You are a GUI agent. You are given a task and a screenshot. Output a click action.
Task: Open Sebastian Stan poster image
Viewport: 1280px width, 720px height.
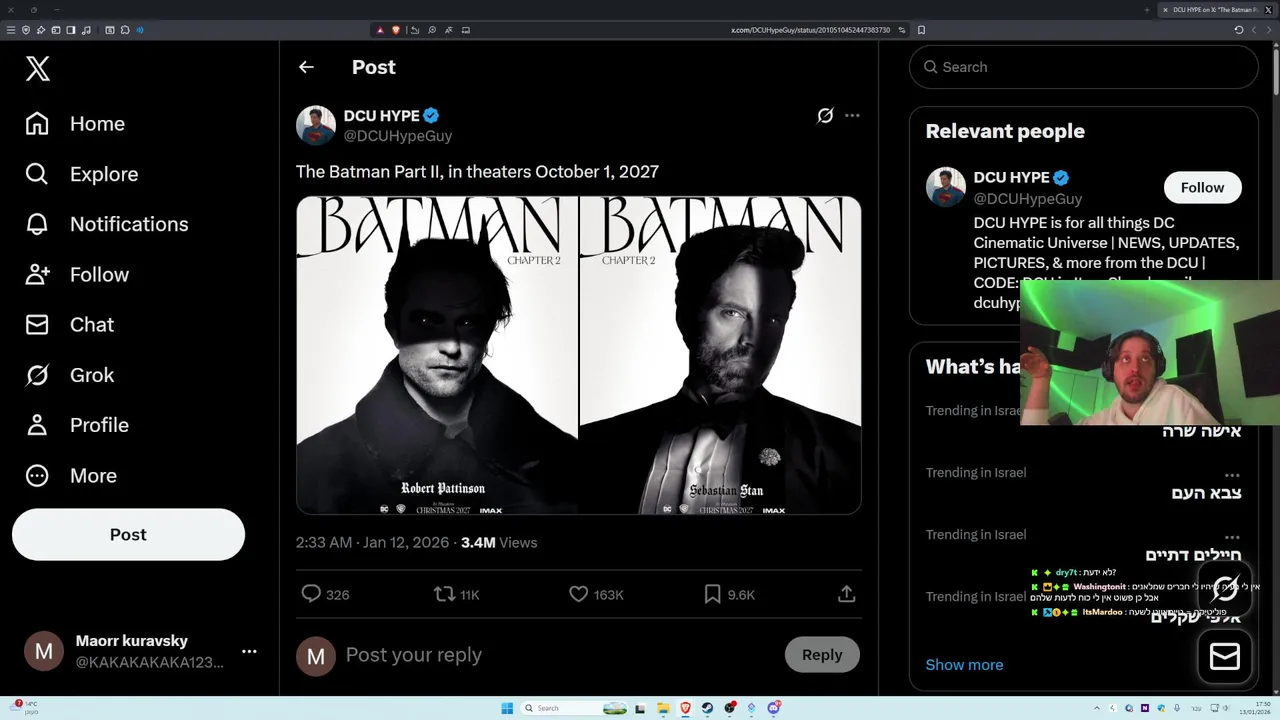(721, 355)
